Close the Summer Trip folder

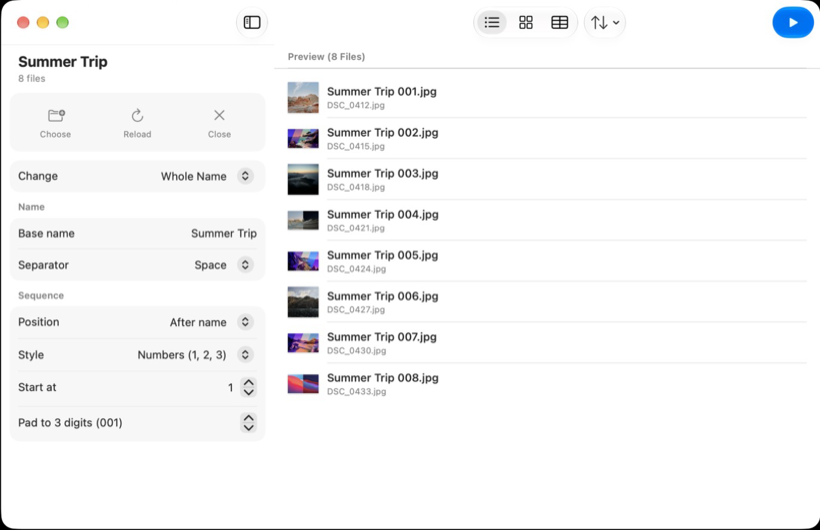219,123
